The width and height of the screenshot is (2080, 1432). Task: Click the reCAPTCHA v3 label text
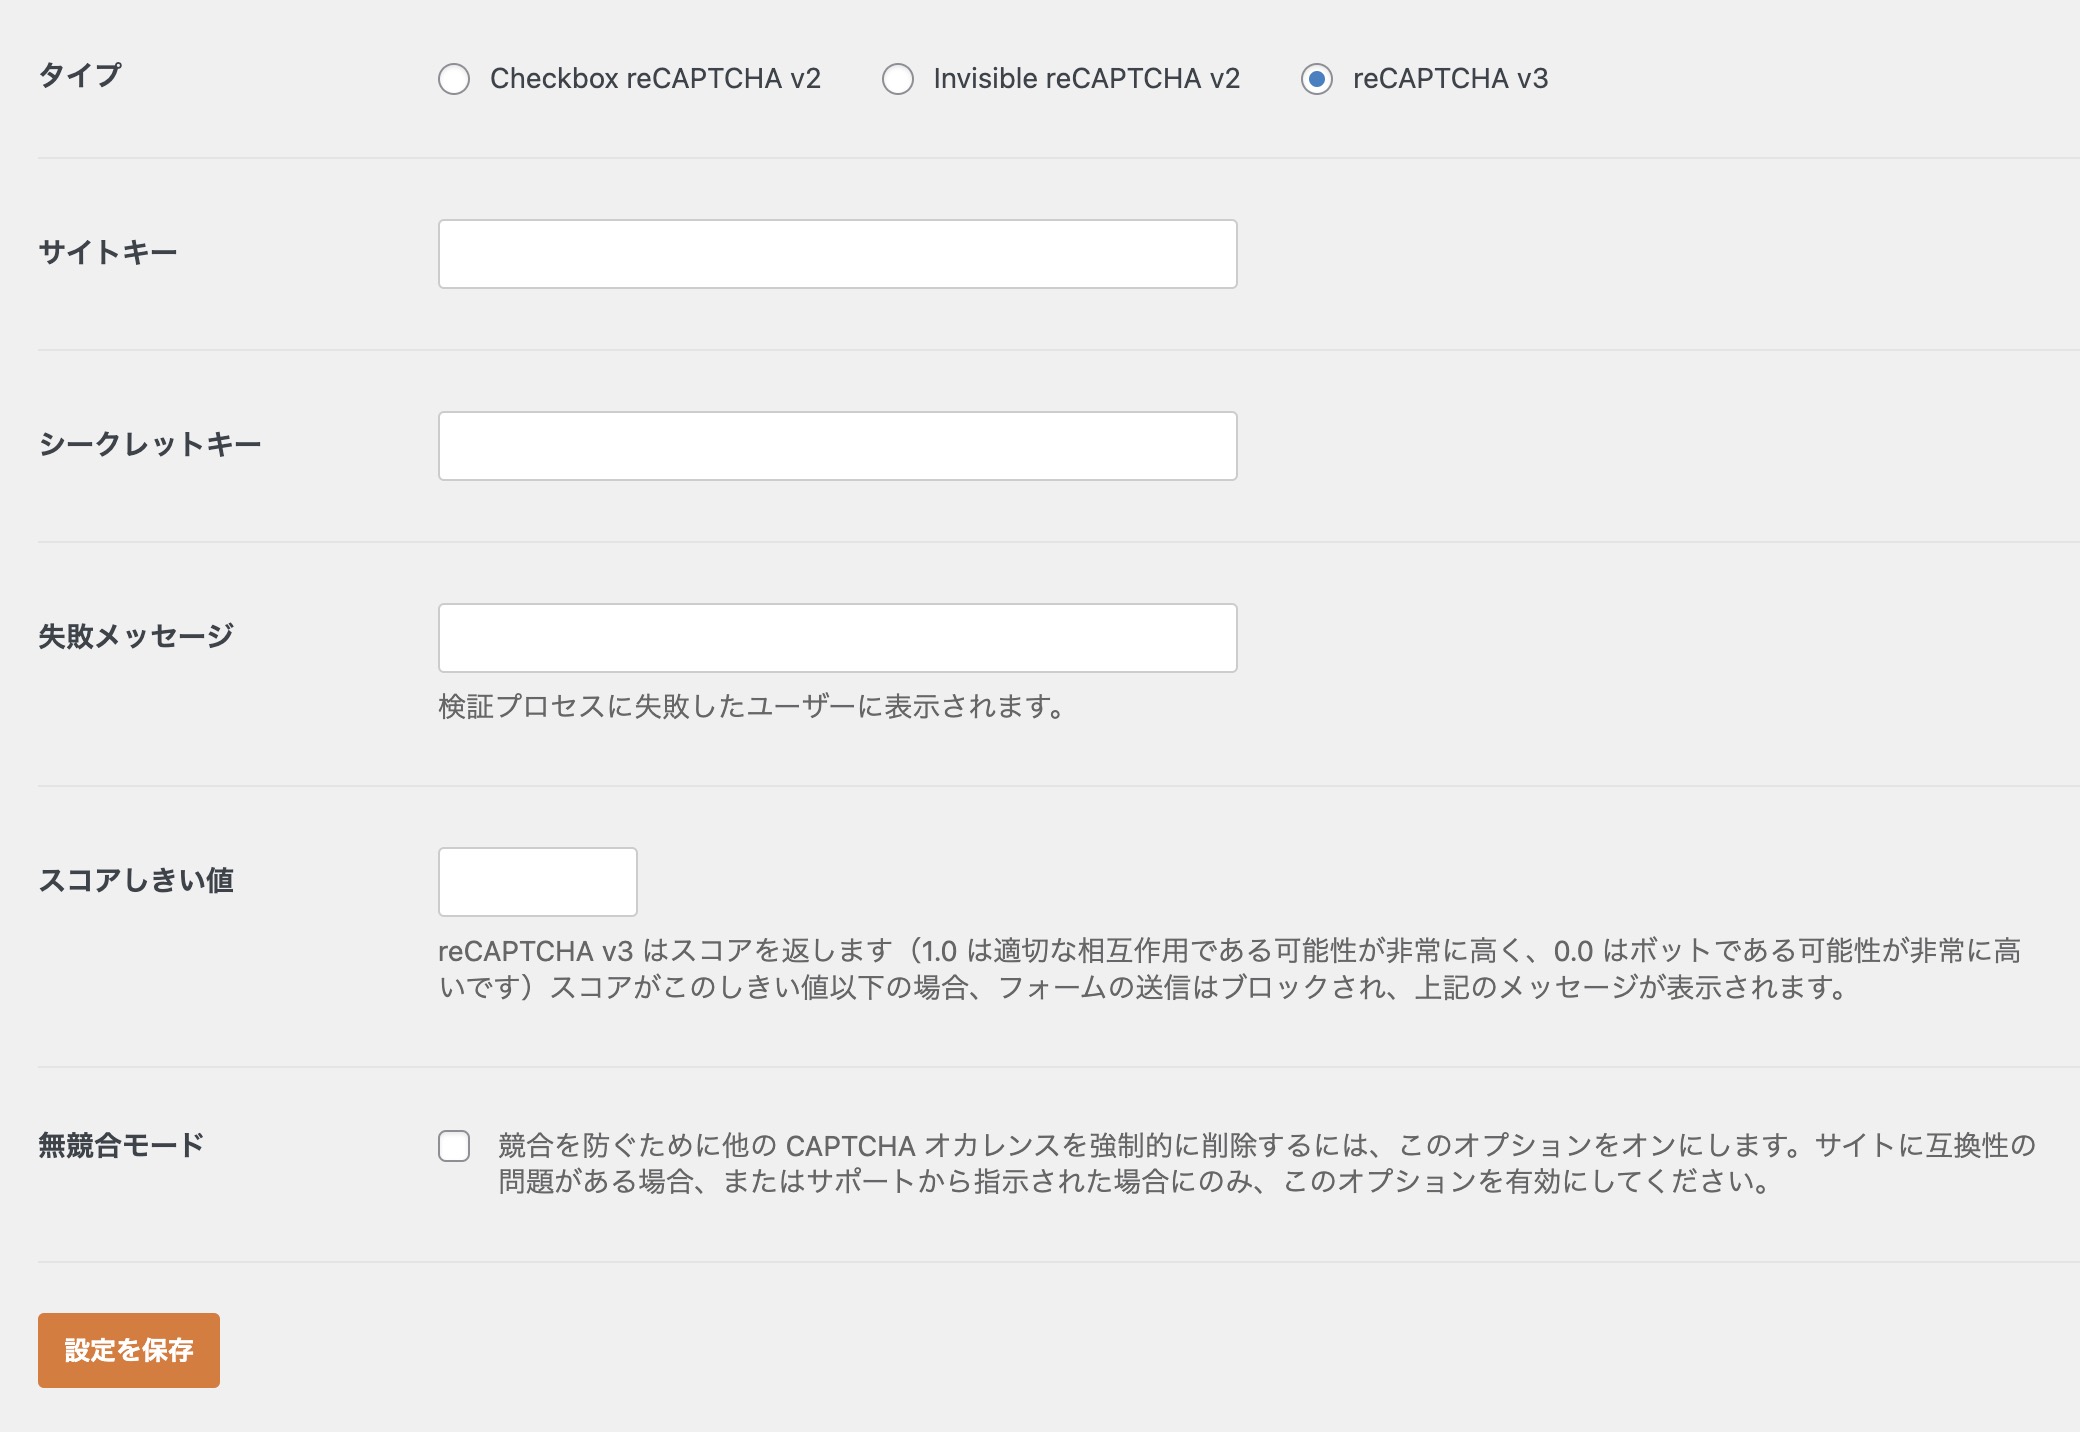pos(1451,79)
